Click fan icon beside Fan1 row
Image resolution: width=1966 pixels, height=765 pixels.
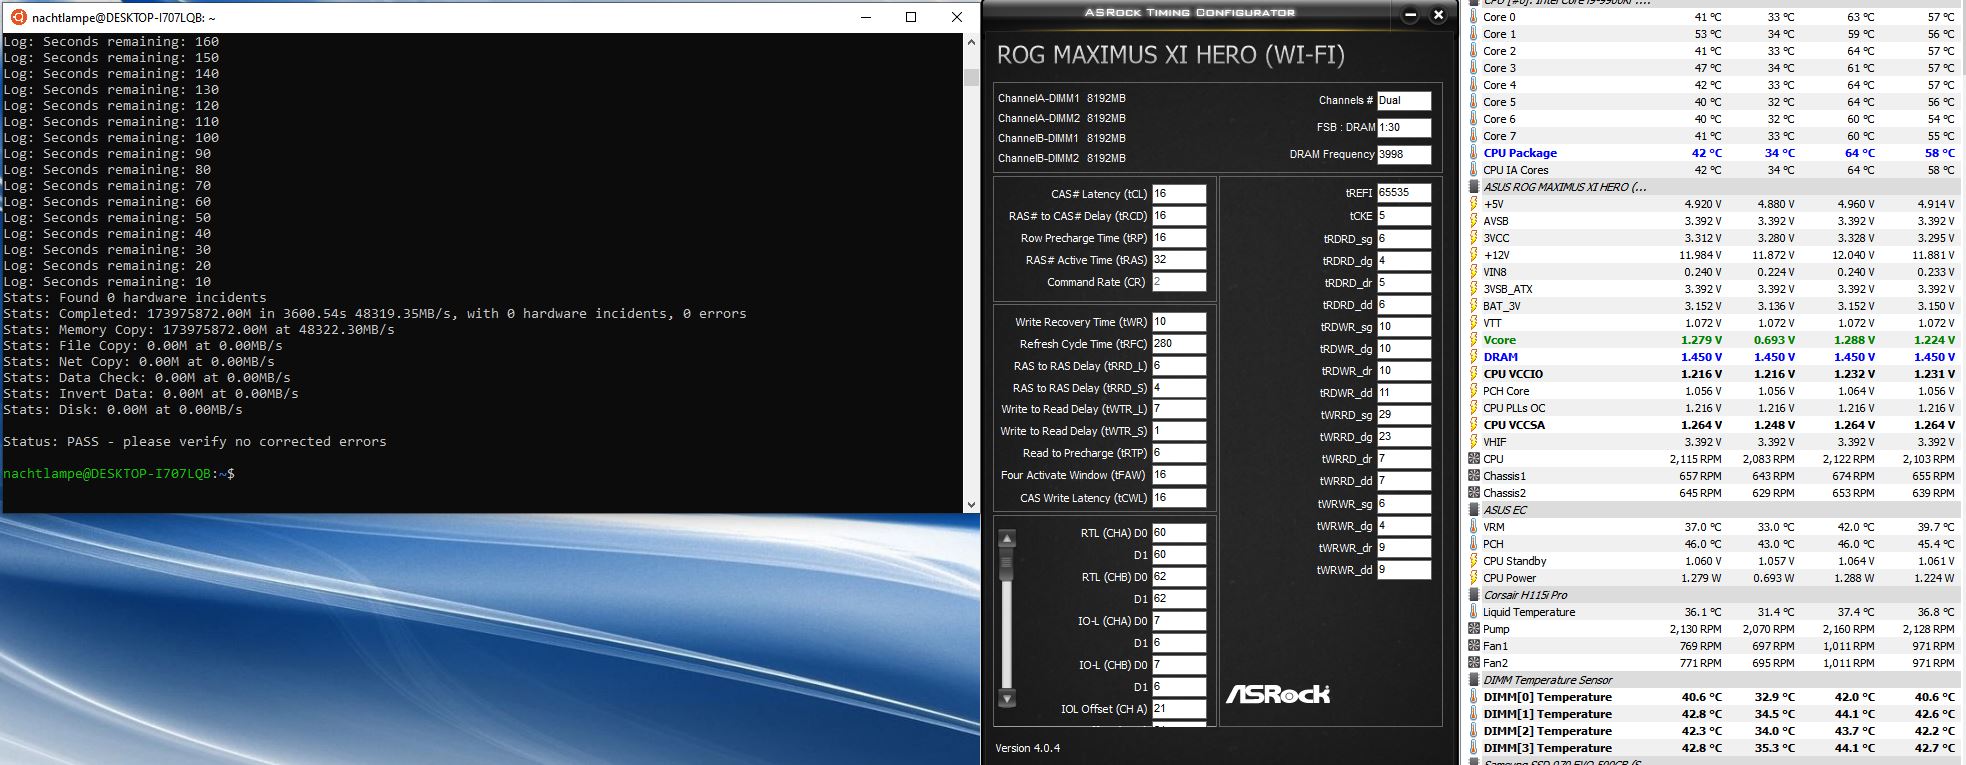pos(1473,646)
